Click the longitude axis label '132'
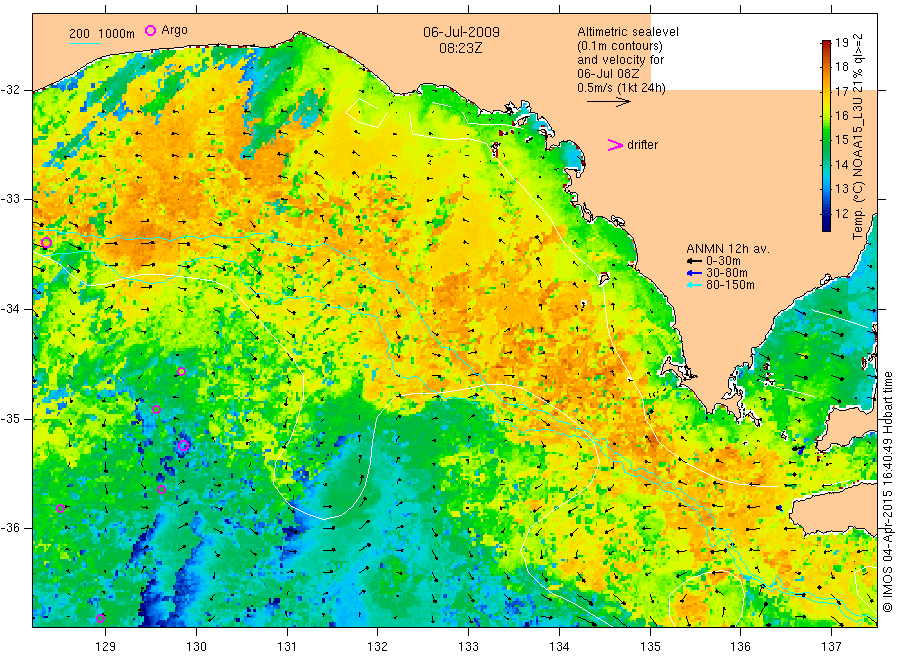This screenshot has width=900, height=660. coord(378,647)
